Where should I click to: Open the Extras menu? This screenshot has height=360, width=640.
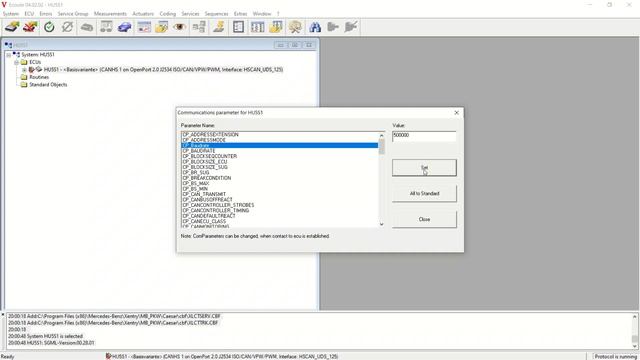click(x=240, y=13)
